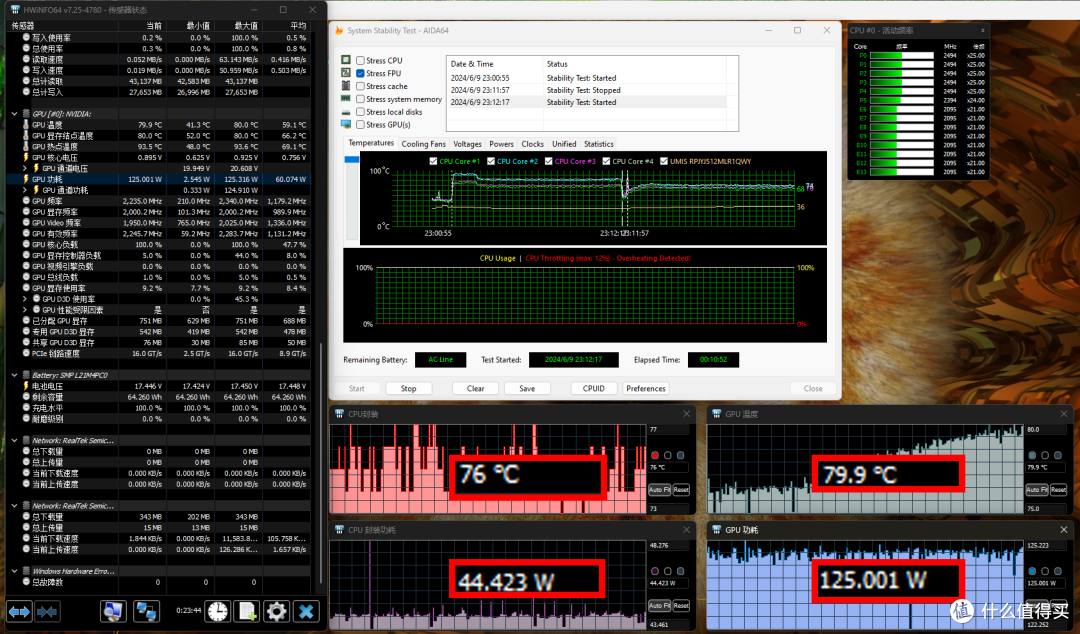Enable the Stress CPU checkbox
This screenshot has height=634, width=1080.
pos(360,61)
